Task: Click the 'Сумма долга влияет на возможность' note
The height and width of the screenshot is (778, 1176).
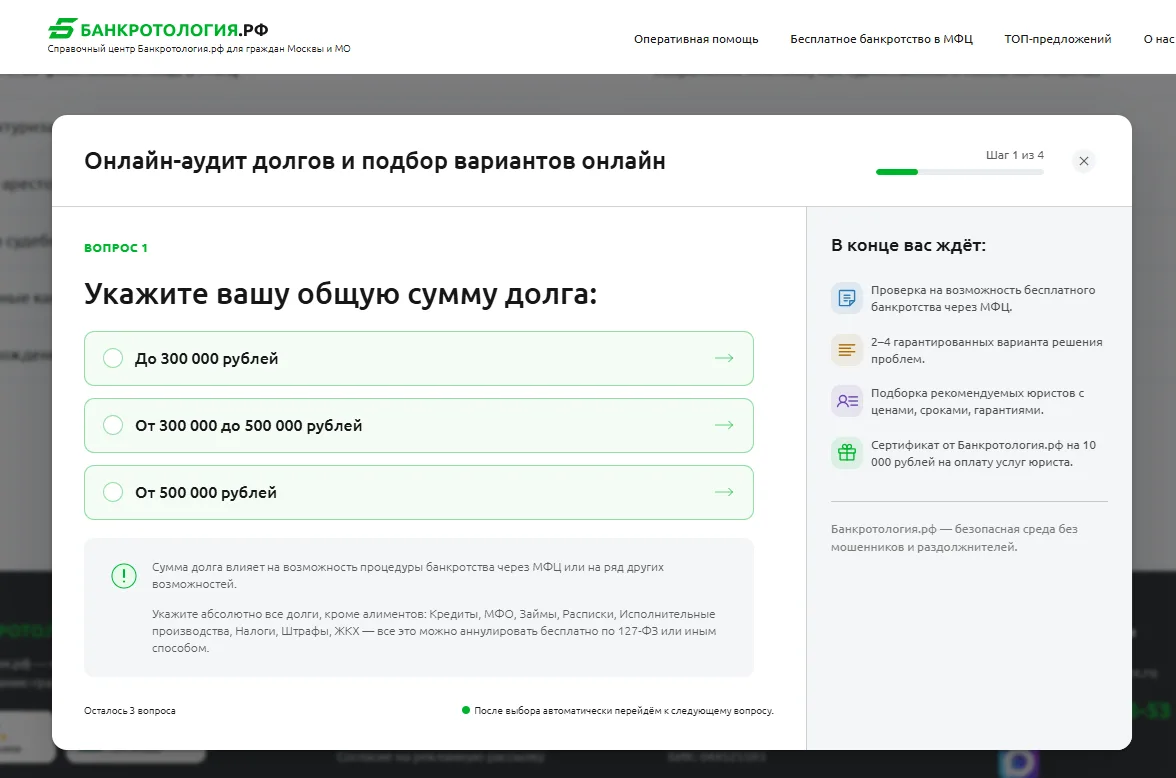Action: pyautogui.click(x=408, y=575)
